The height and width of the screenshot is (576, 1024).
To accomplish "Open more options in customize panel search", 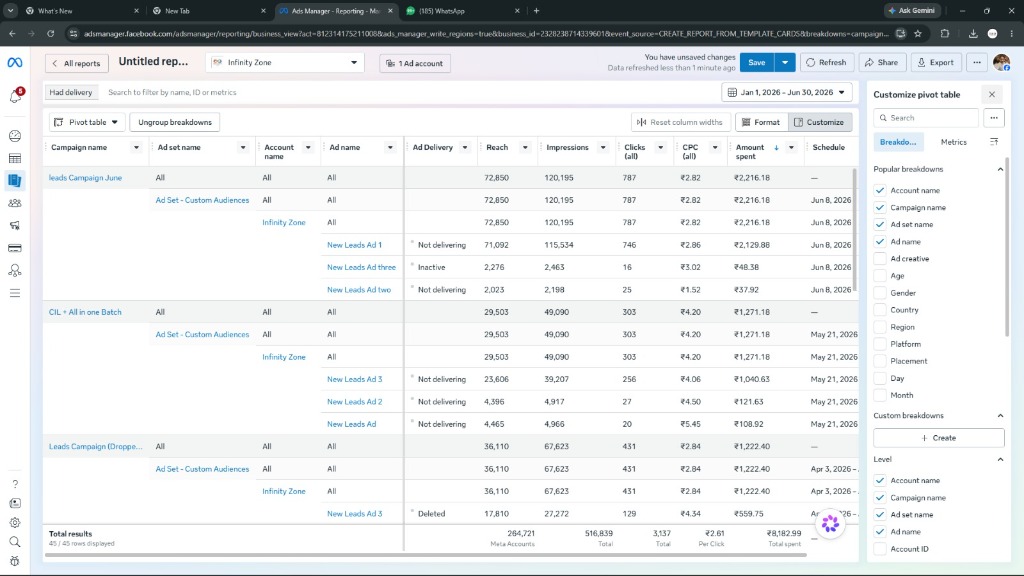I will point(993,118).
